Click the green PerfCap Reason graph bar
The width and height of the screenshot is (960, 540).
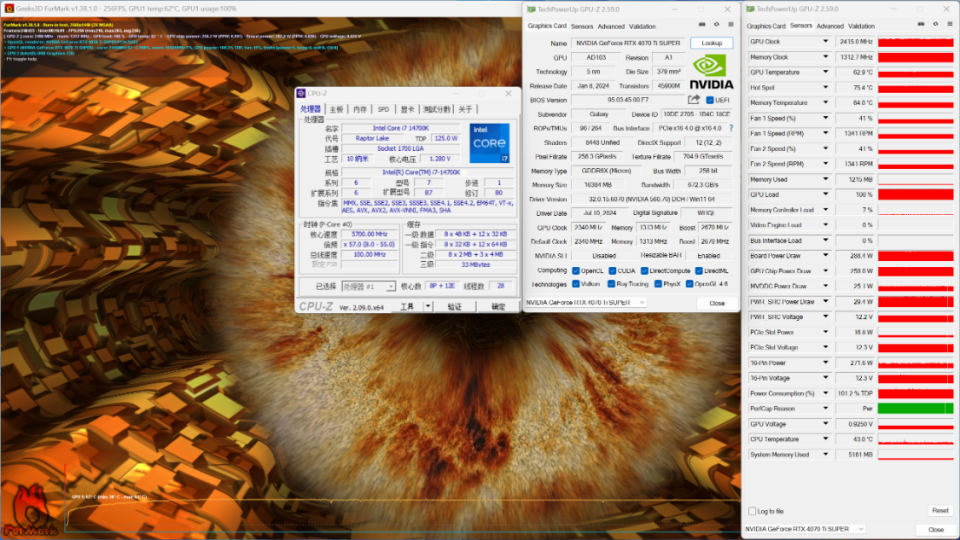pyautogui.click(x=916, y=408)
